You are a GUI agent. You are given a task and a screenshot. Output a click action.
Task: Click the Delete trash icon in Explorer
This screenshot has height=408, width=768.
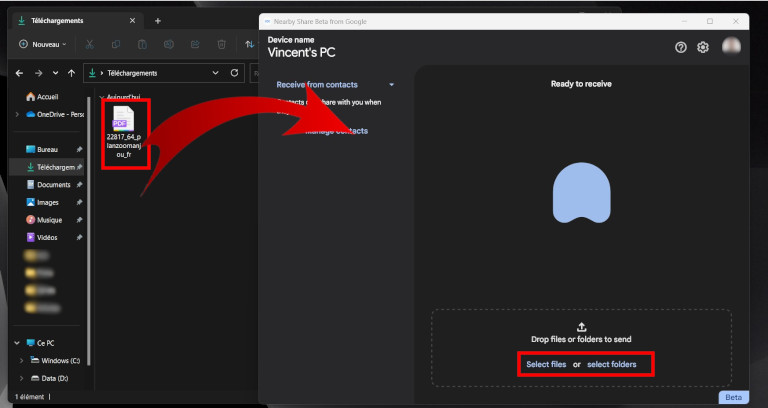(x=221, y=44)
